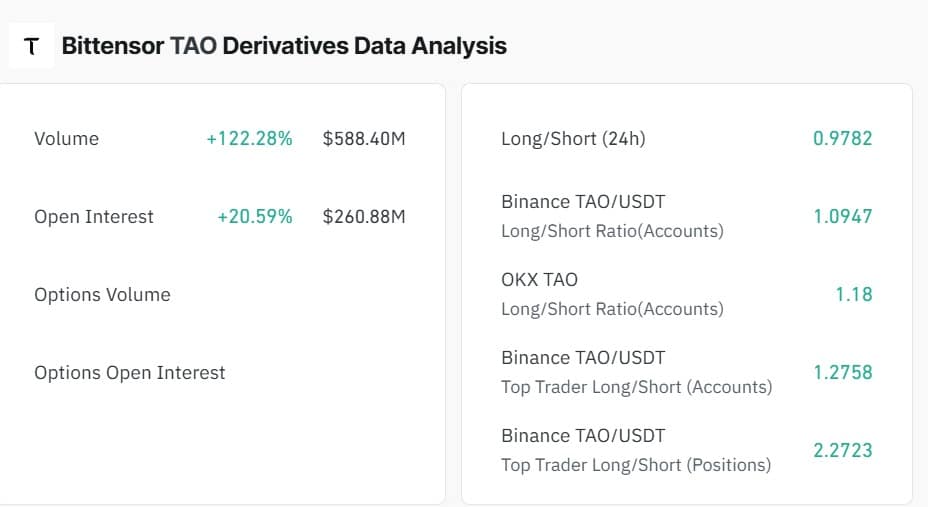The image size is (928, 507).
Task: Click the Bittensor TAO Derivatives Data Analysis heading
Action: coord(284,46)
